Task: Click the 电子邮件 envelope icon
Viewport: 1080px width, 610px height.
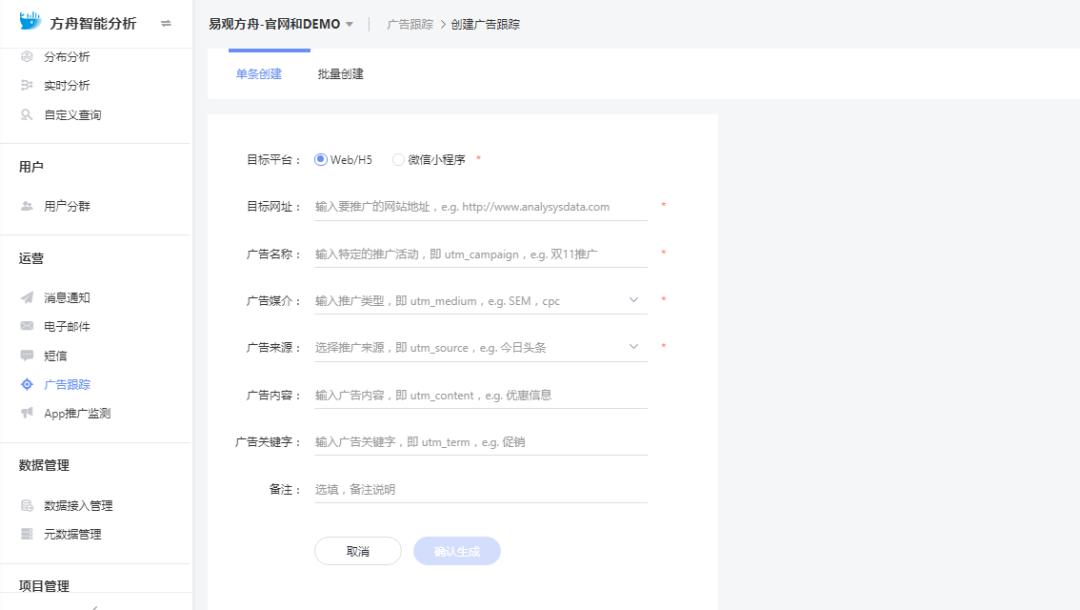Action: [x=27, y=326]
